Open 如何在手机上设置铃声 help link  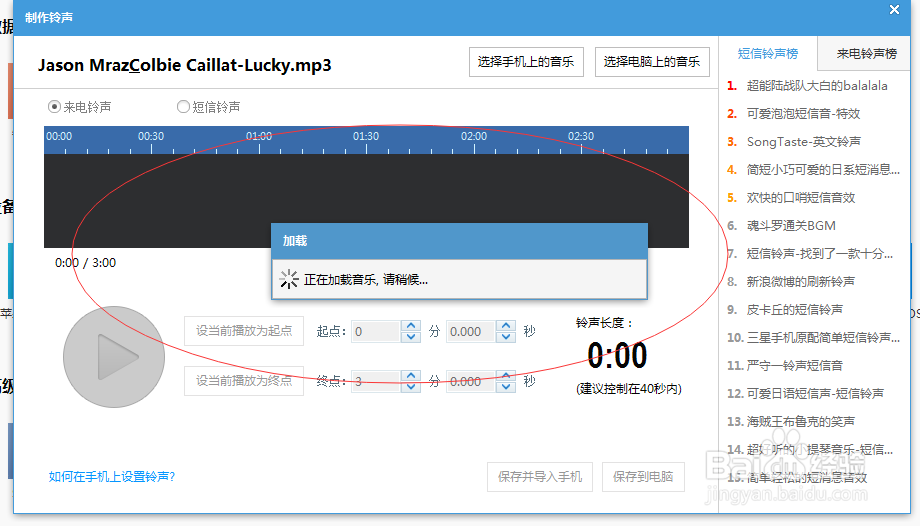tap(111, 477)
